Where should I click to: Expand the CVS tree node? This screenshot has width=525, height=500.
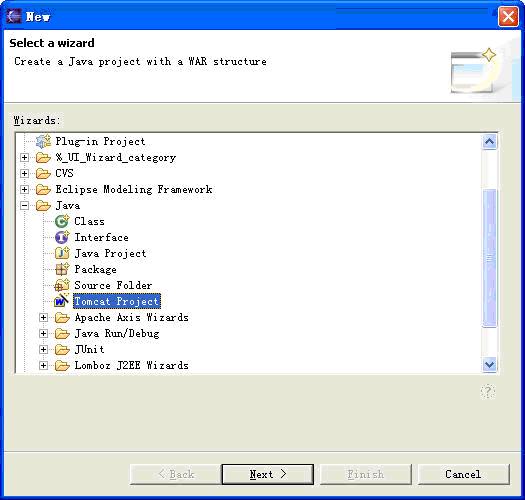24,173
